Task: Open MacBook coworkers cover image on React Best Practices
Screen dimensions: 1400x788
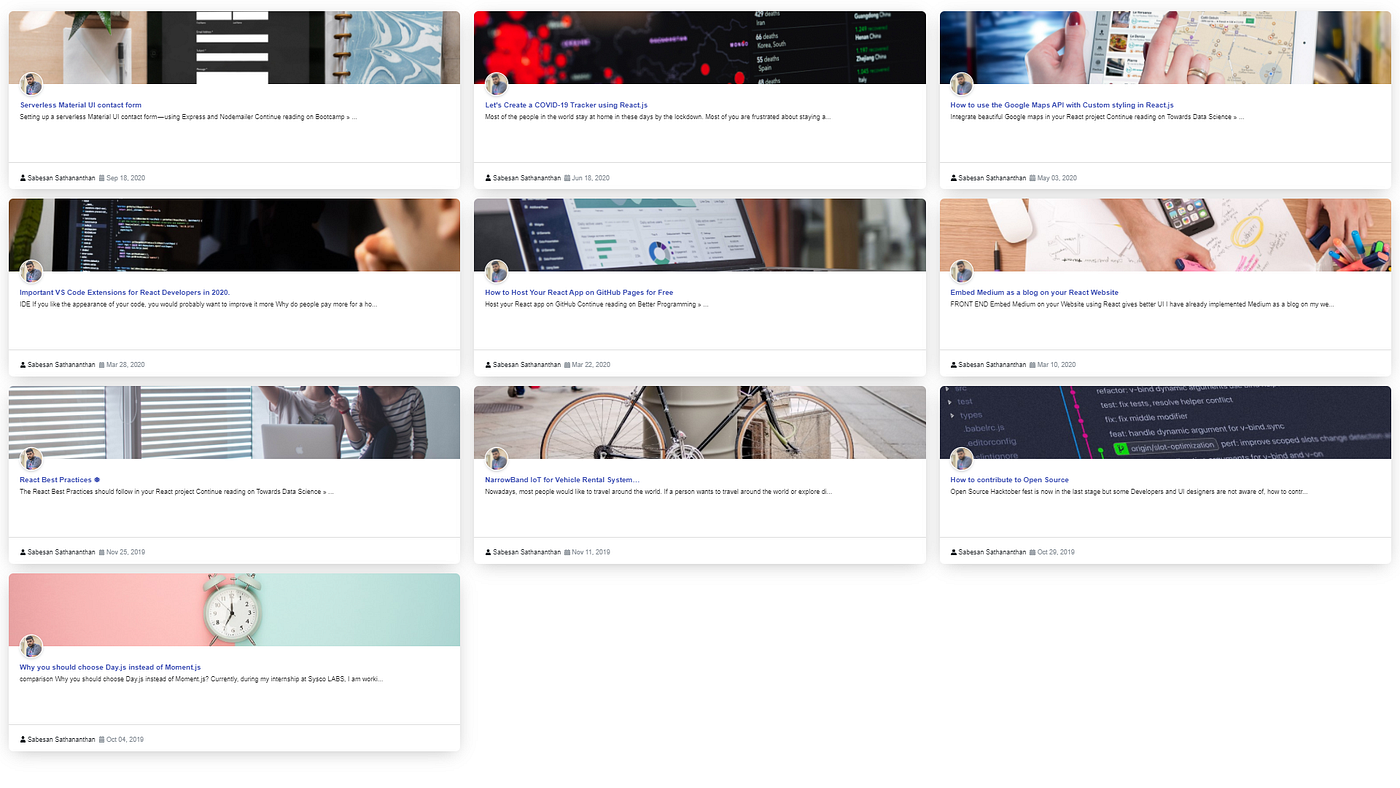Action: tap(234, 422)
